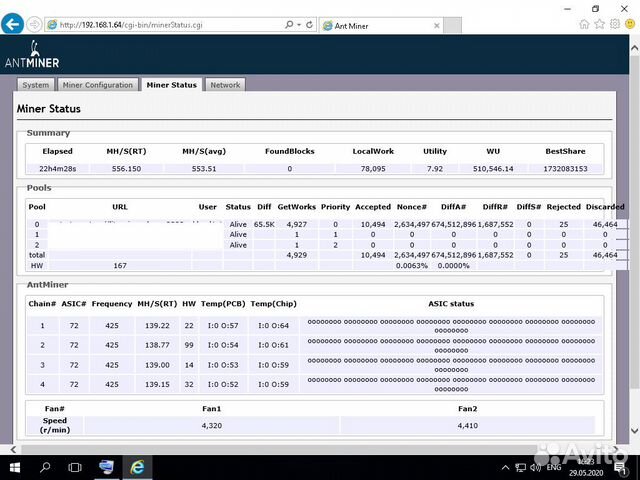The image size is (640, 480).
Task: Click pool 0 GetWorks value 4,927
Action: (296, 224)
